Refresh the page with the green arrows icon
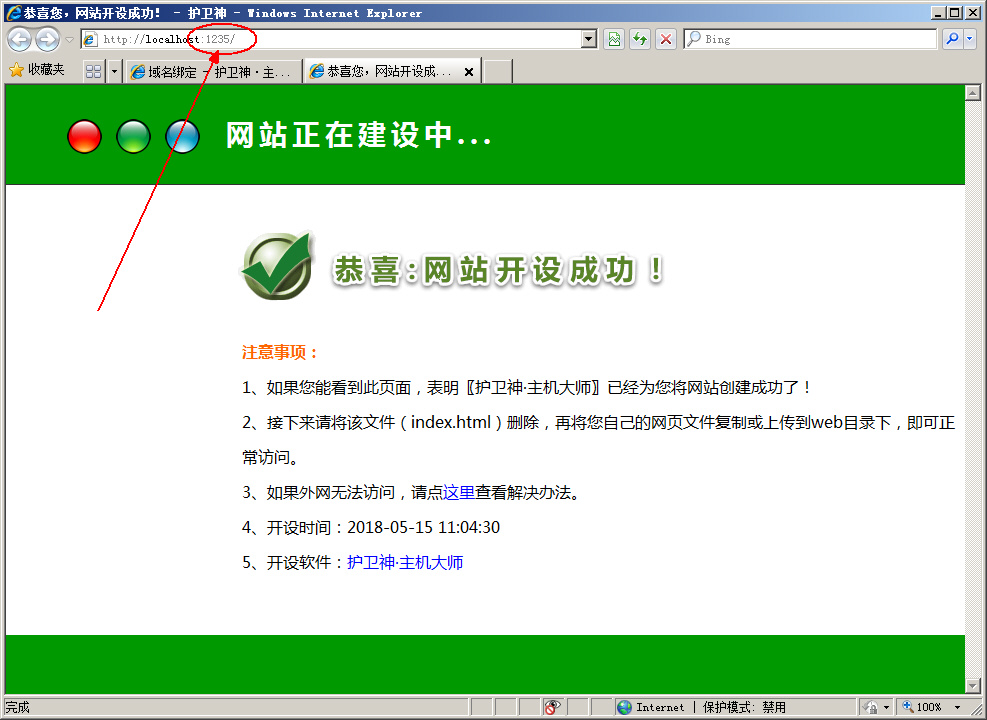This screenshot has height=720, width=987. click(x=640, y=39)
